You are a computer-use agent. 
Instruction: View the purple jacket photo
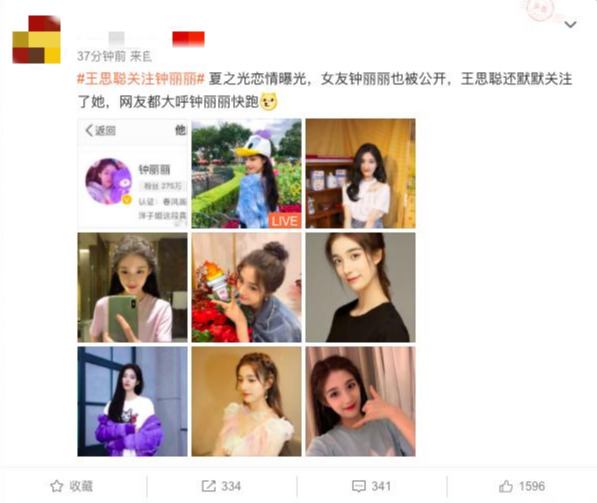(x=132, y=401)
